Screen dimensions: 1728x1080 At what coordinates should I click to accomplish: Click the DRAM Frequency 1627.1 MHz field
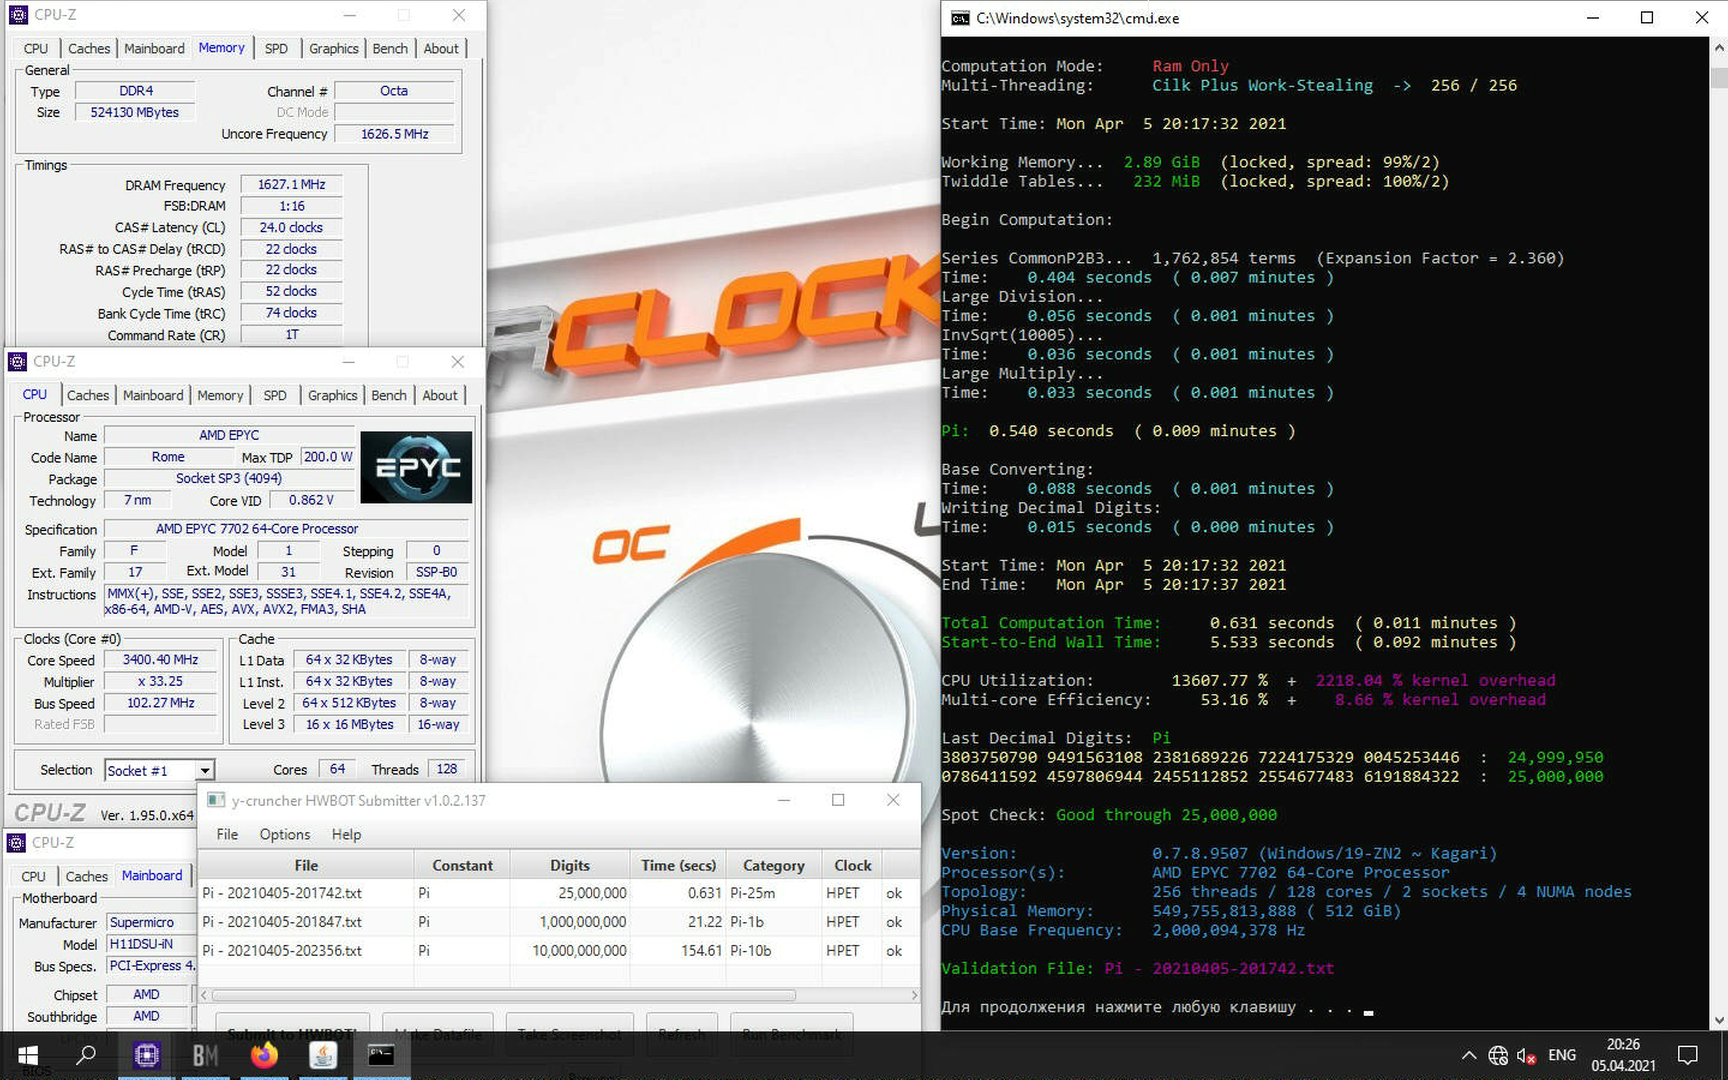pyautogui.click(x=291, y=185)
